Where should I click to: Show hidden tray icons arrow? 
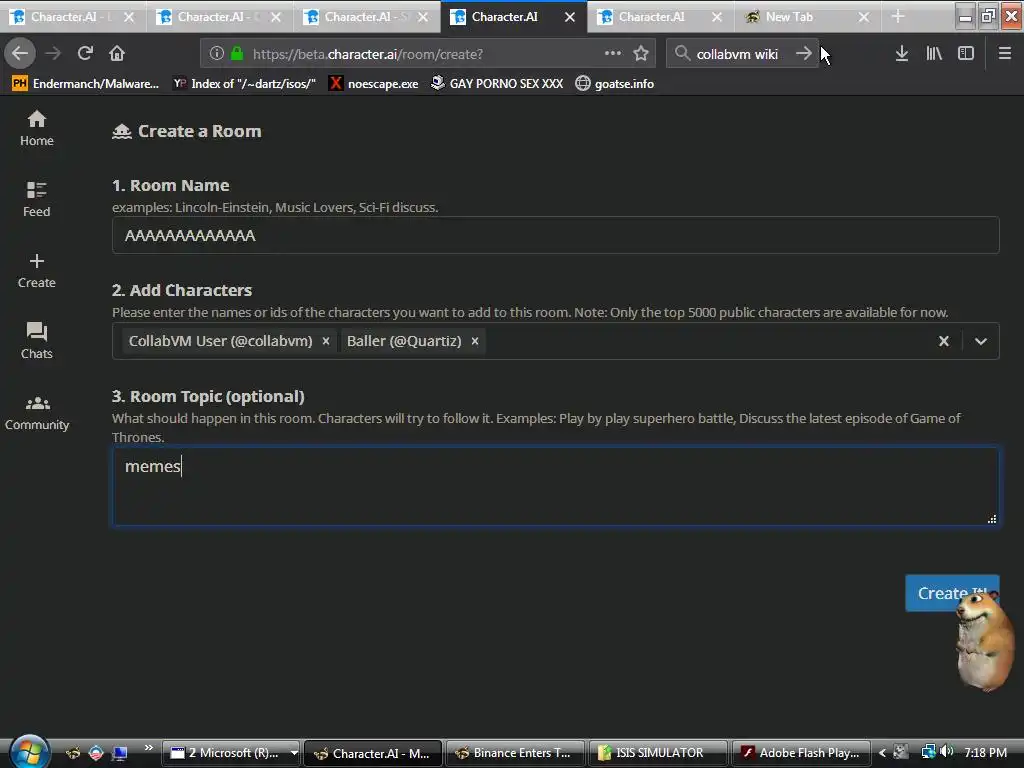[882, 752]
